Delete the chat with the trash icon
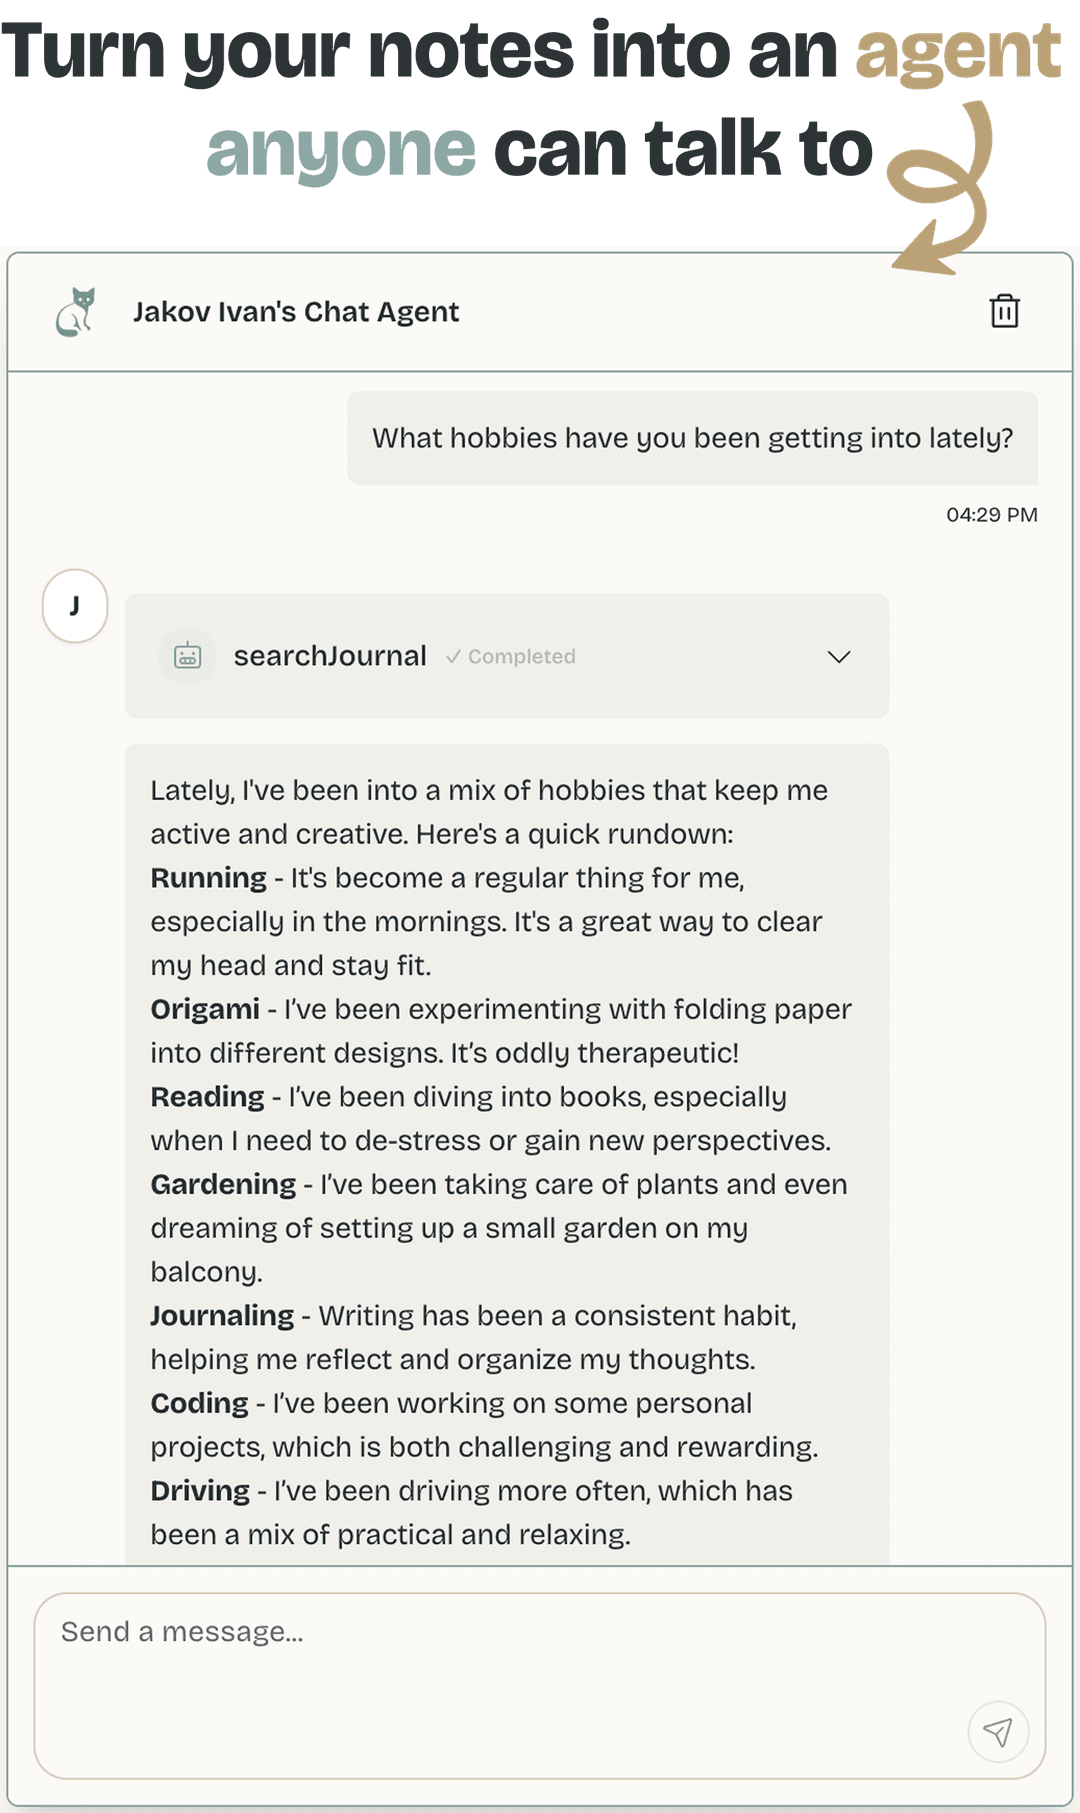 click(x=1004, y=311)
